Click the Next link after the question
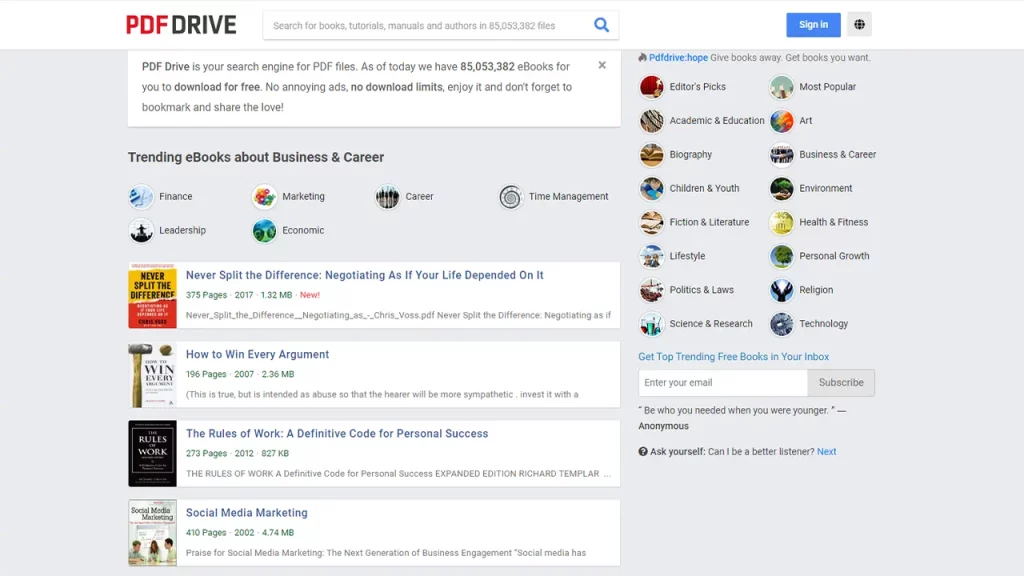 coord(826,451)
